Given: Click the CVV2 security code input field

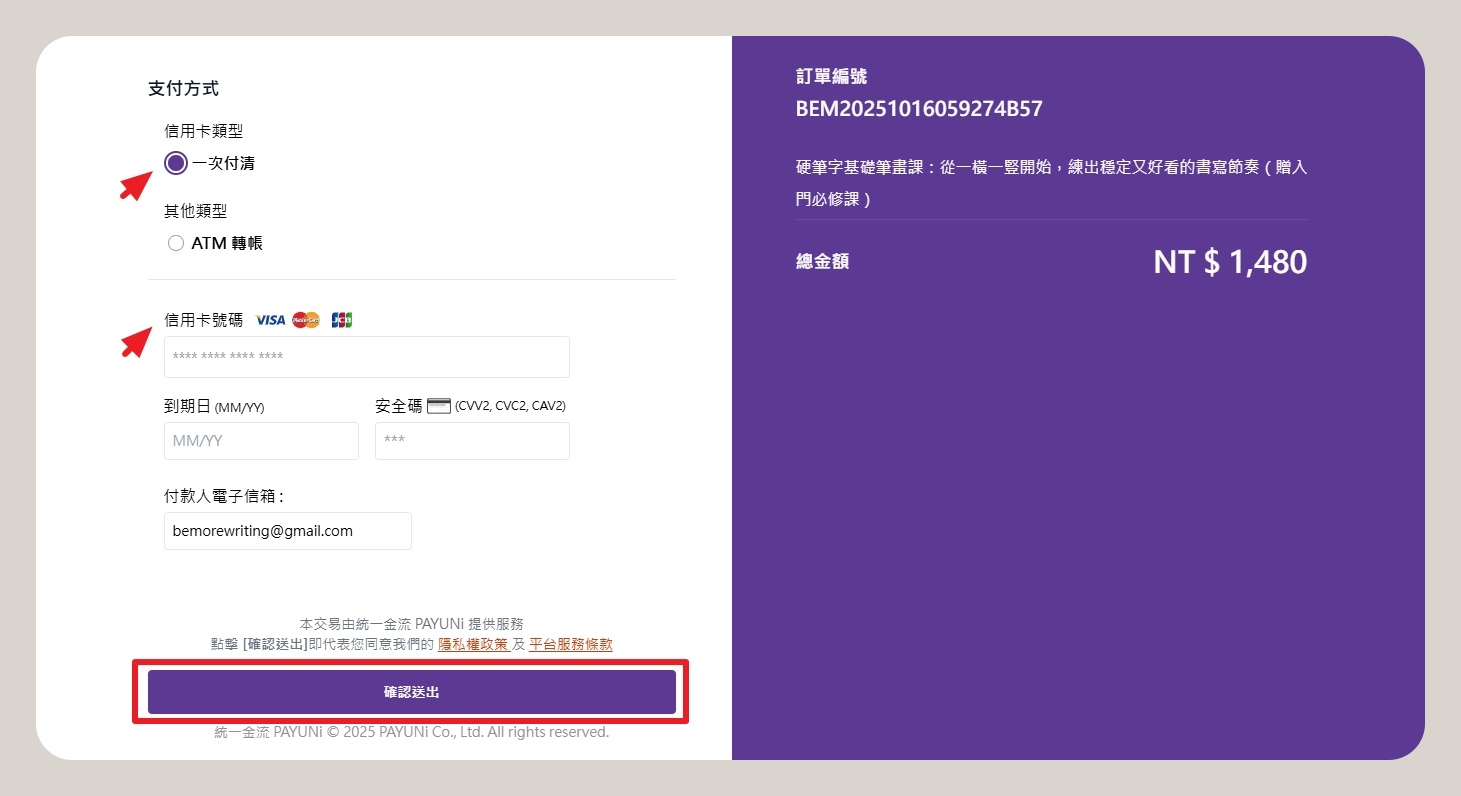Looking at the screenshot, I should point(471,440).
